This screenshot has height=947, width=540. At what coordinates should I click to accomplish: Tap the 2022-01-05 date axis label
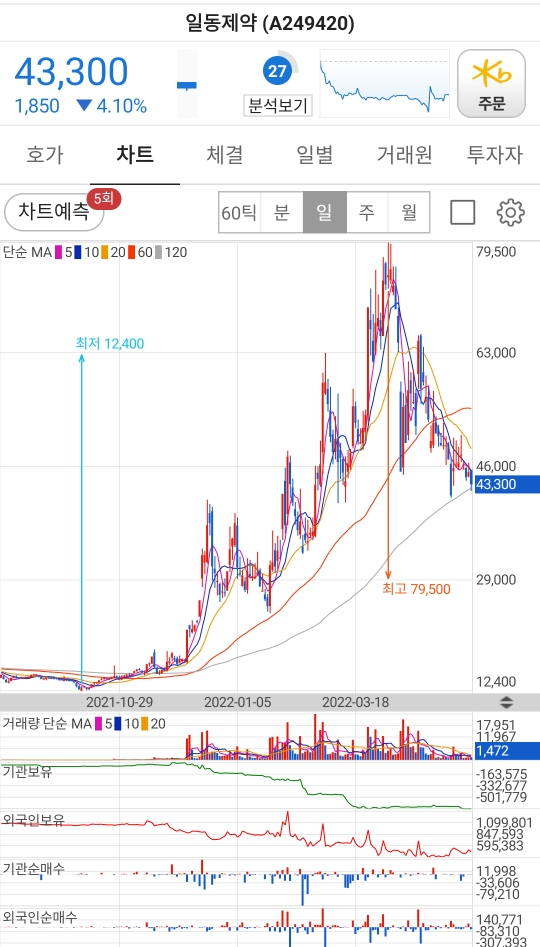[x=237, y=702]
